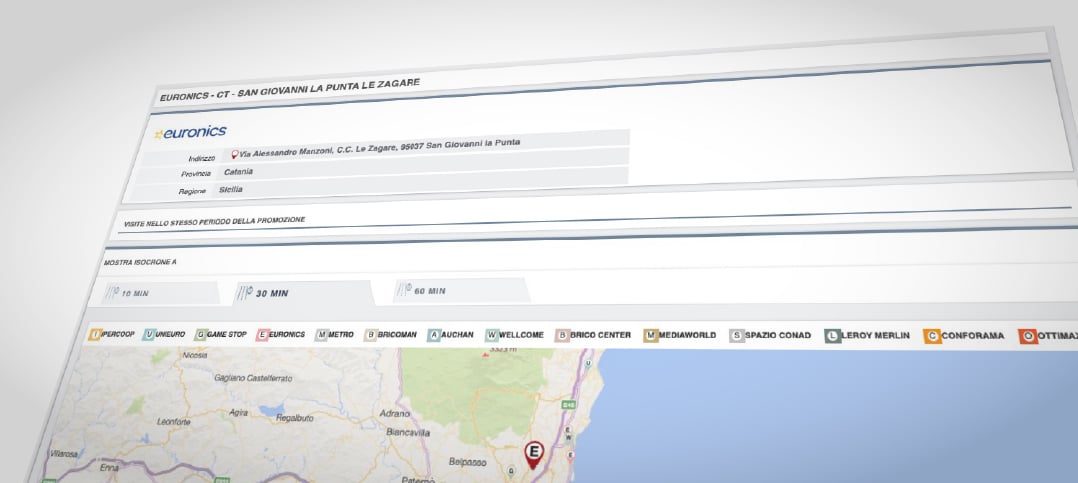Click Agira on the map
Screen dimensions: 1078x483
pos(239,412)
